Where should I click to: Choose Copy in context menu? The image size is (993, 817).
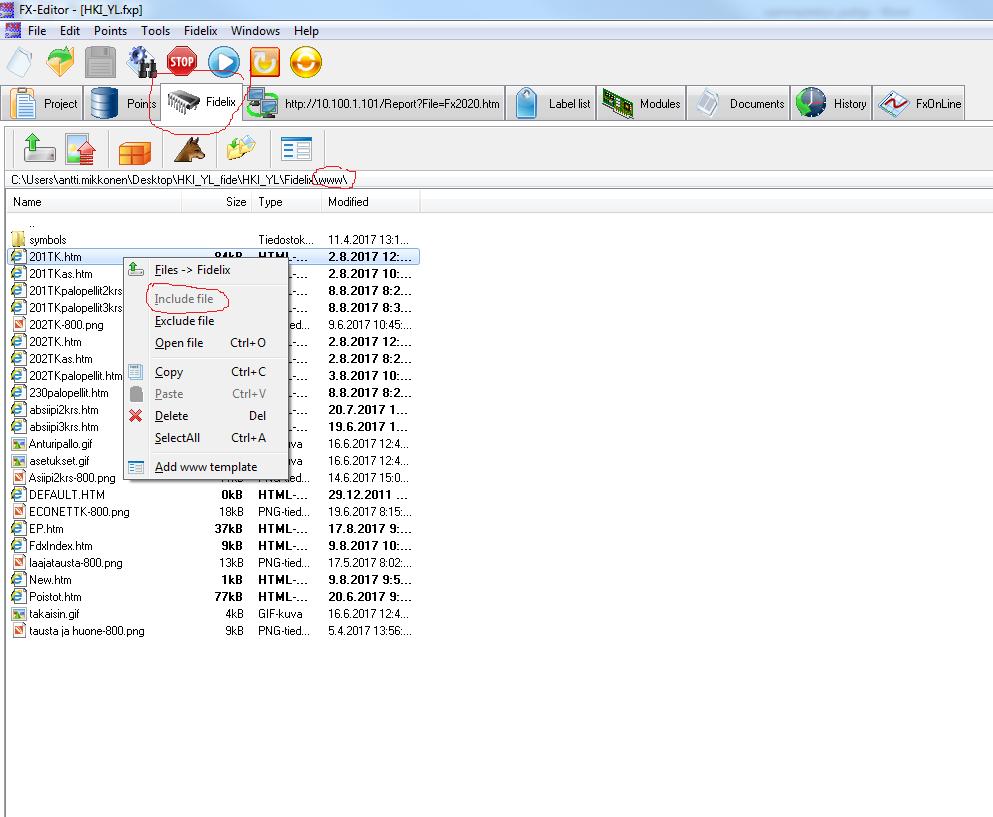(x=206, y=372)
